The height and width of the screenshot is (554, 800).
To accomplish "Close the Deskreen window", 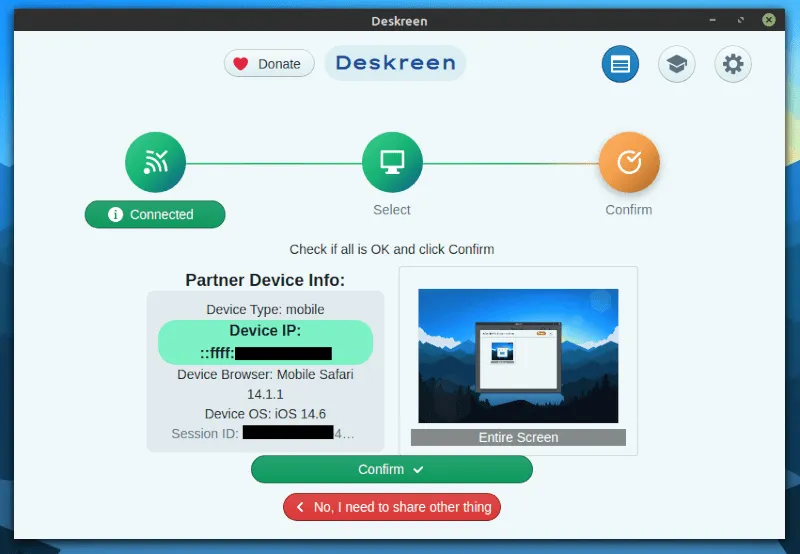I will click(768, 19).
